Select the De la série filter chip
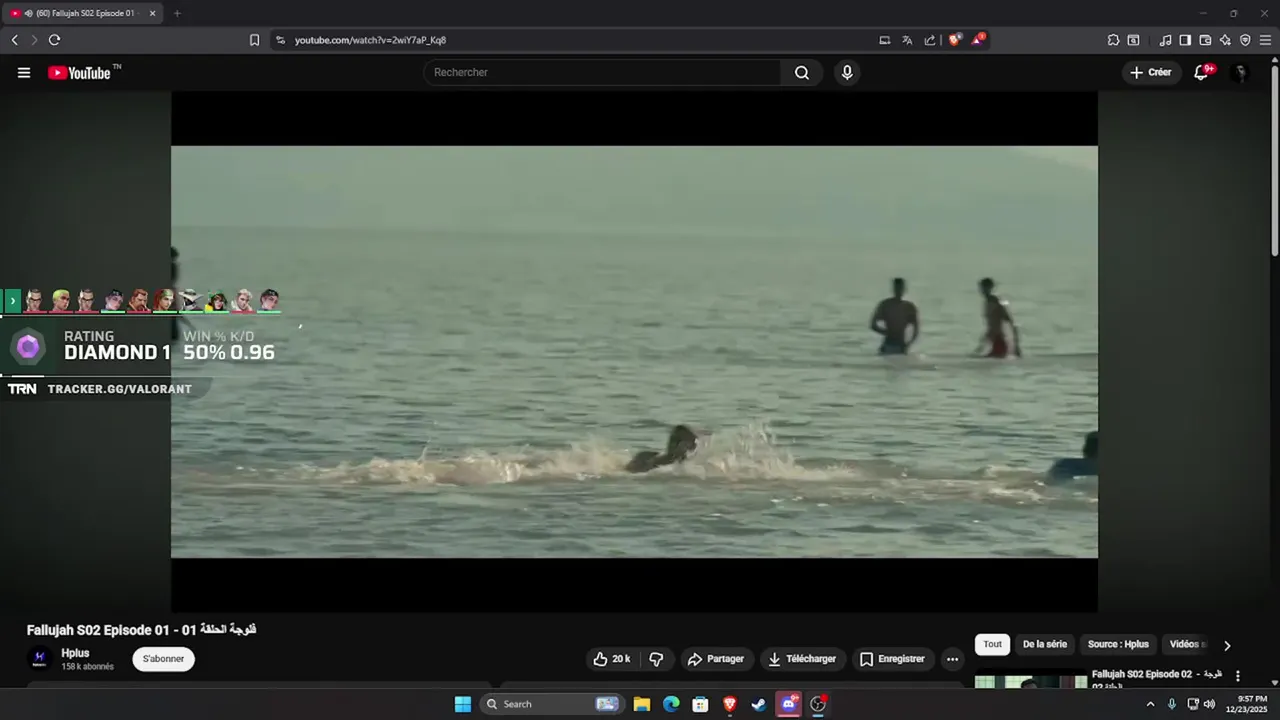This screenshot has width=1280, height=720. click(1044, 644)
